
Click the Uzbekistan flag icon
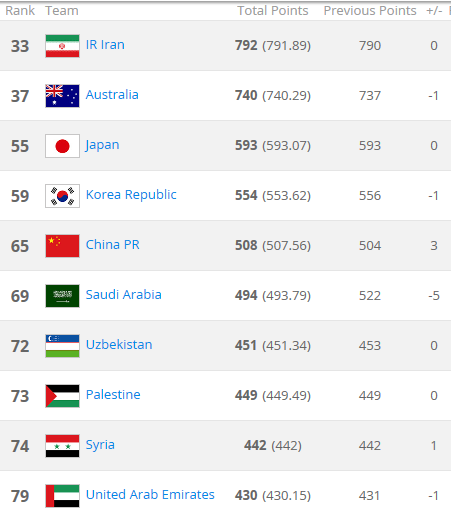(x=62, y=346)
